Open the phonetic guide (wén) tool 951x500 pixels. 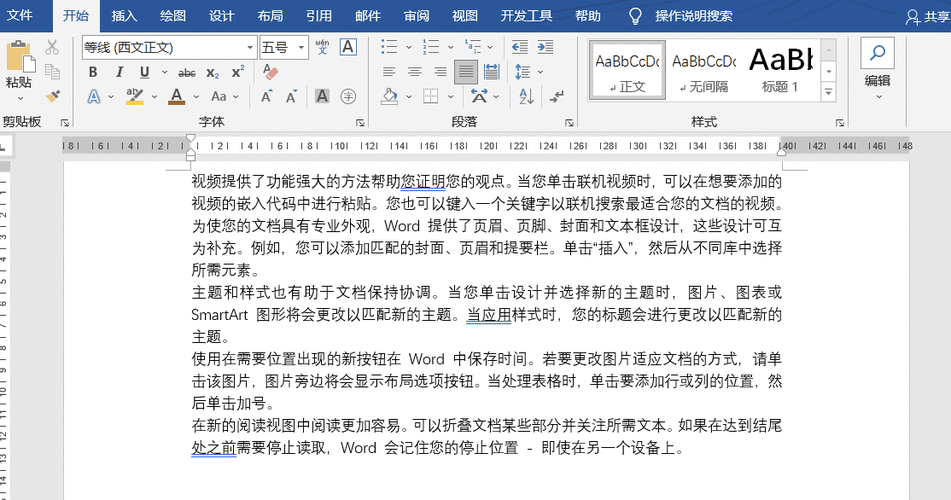pos(322,47)
